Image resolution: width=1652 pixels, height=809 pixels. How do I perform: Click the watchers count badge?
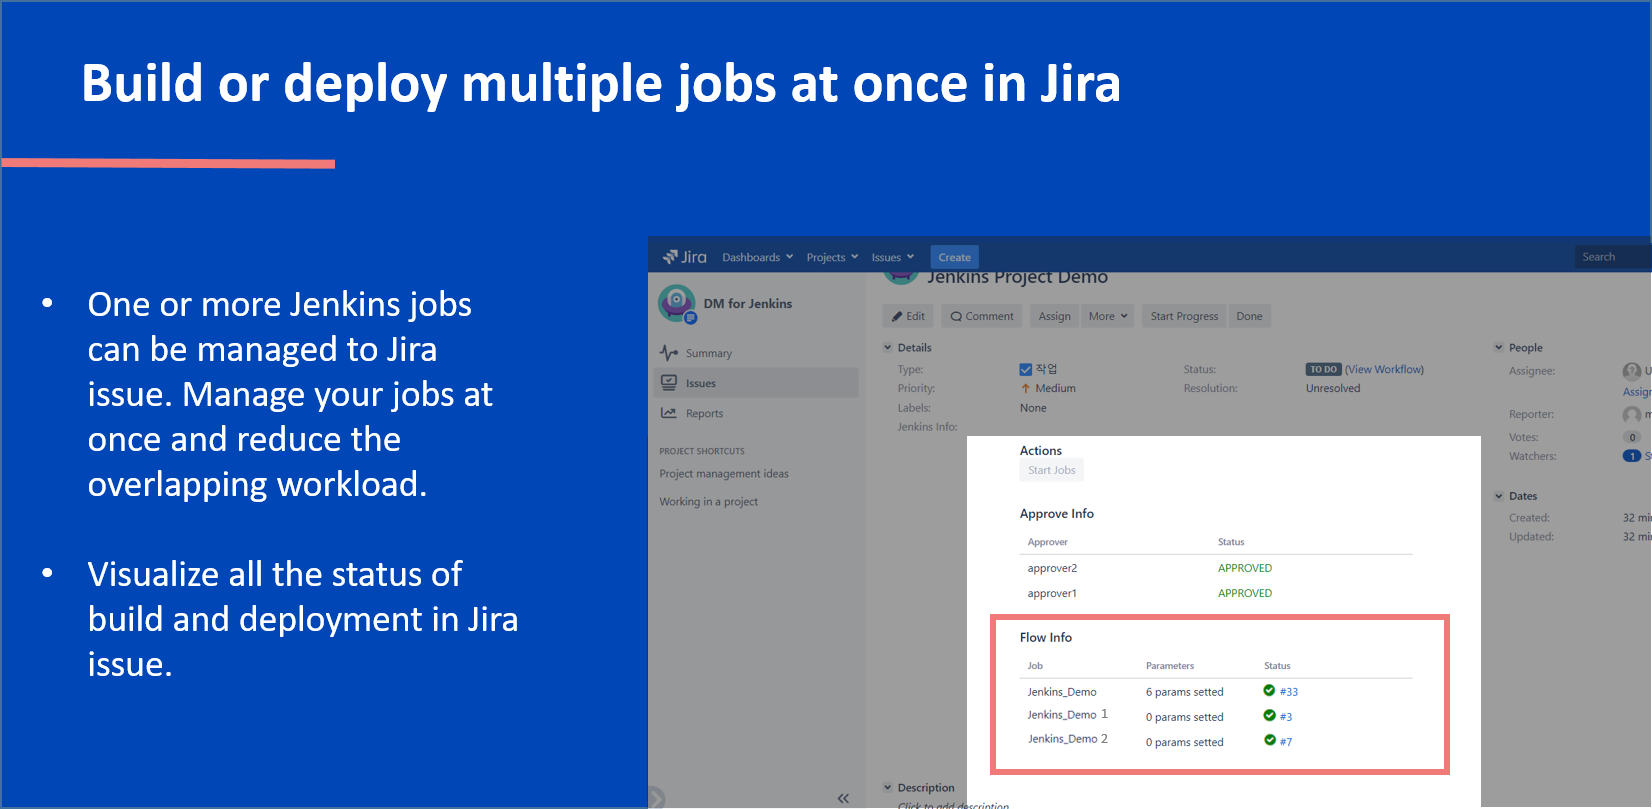pyautogui.click(x=1632, y=456)
